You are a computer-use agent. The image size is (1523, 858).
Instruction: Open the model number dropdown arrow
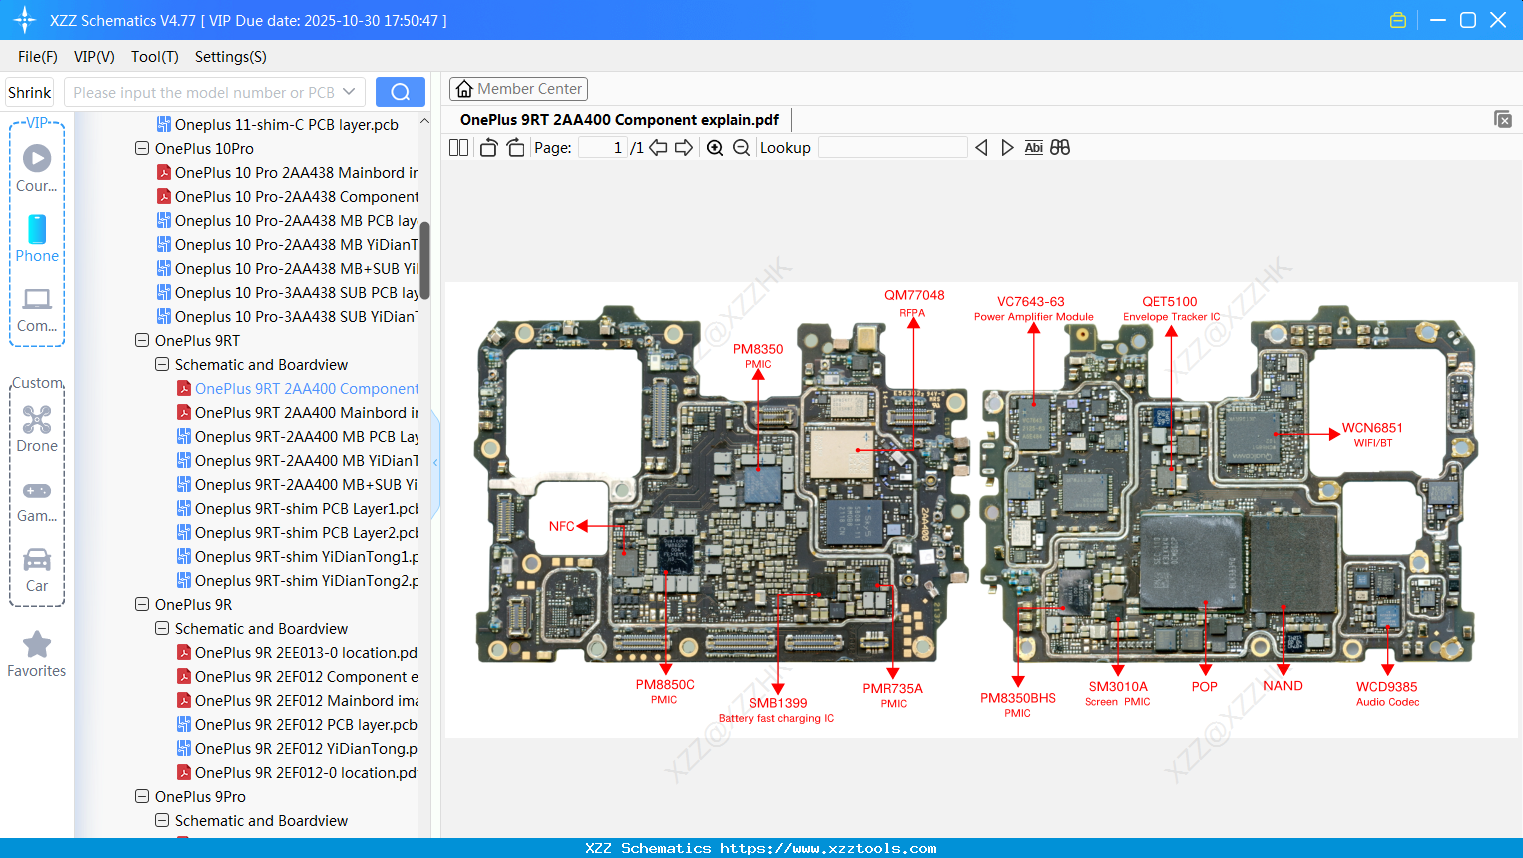tap(351, 91)
